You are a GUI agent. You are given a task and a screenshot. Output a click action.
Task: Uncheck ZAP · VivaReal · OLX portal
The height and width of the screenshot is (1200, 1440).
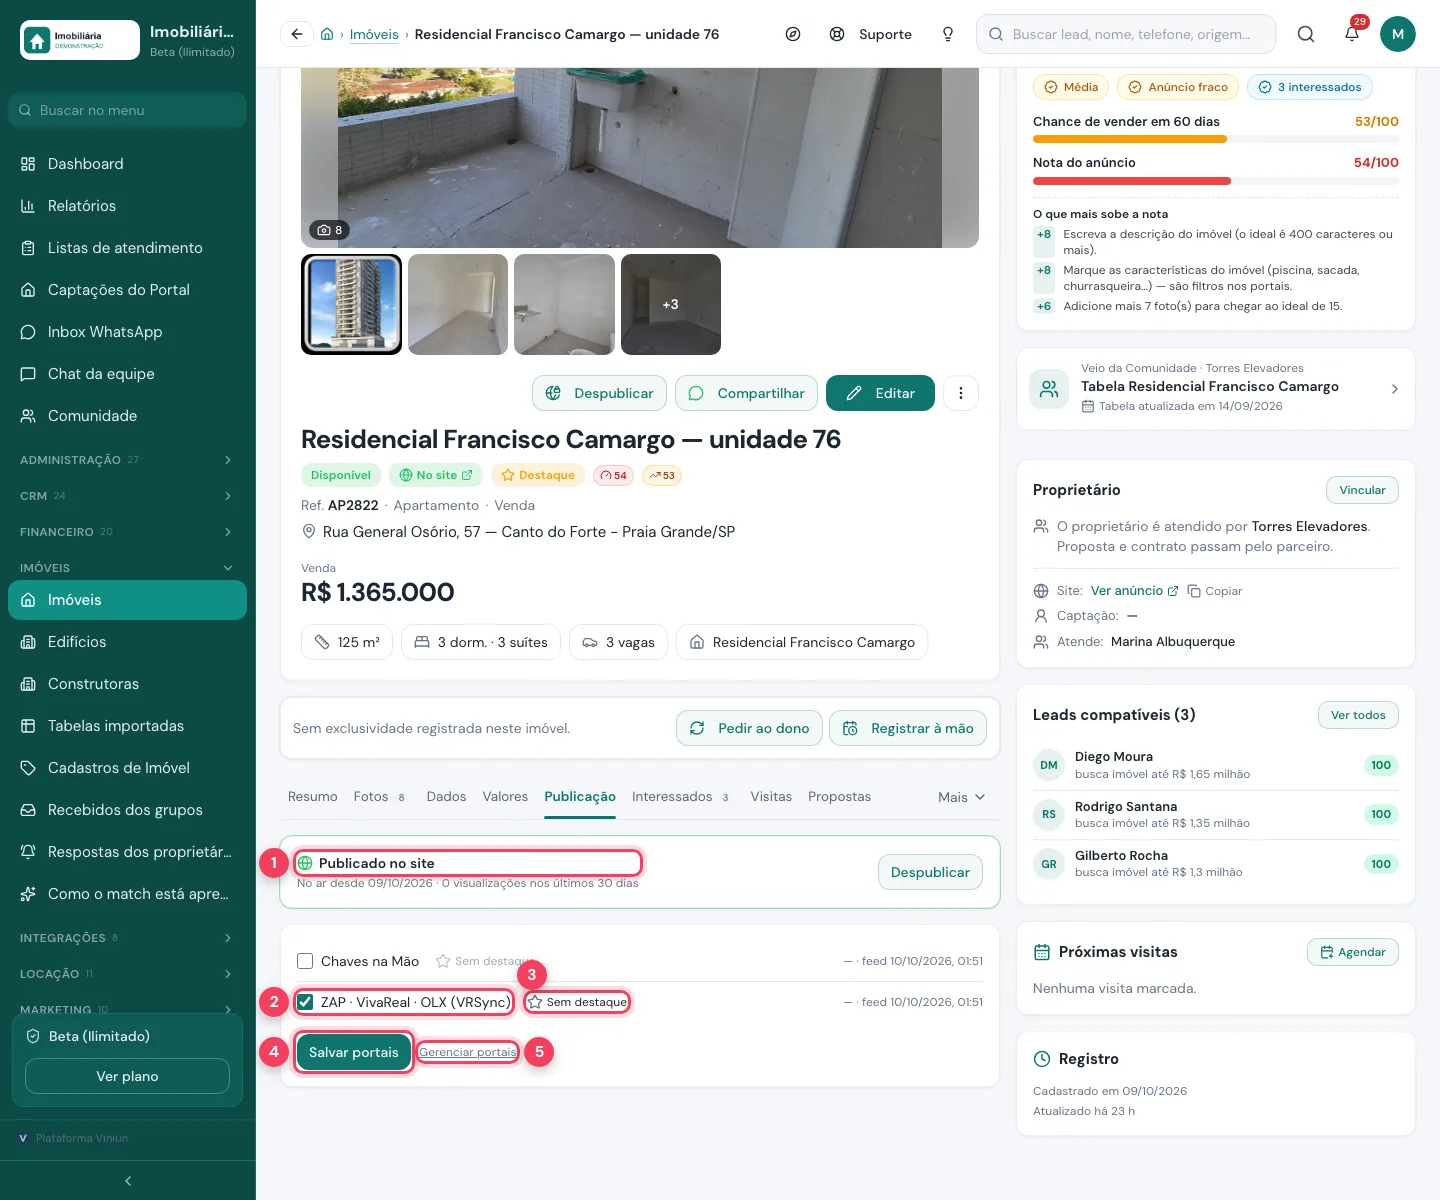pos(305,1002)
